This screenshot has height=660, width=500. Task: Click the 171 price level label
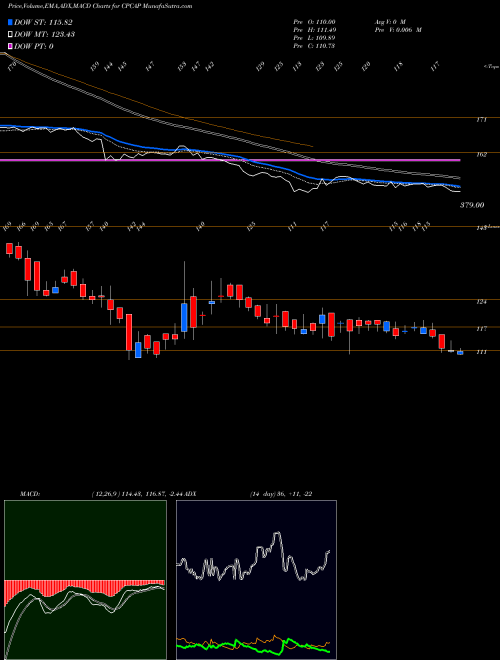(481, 120)
